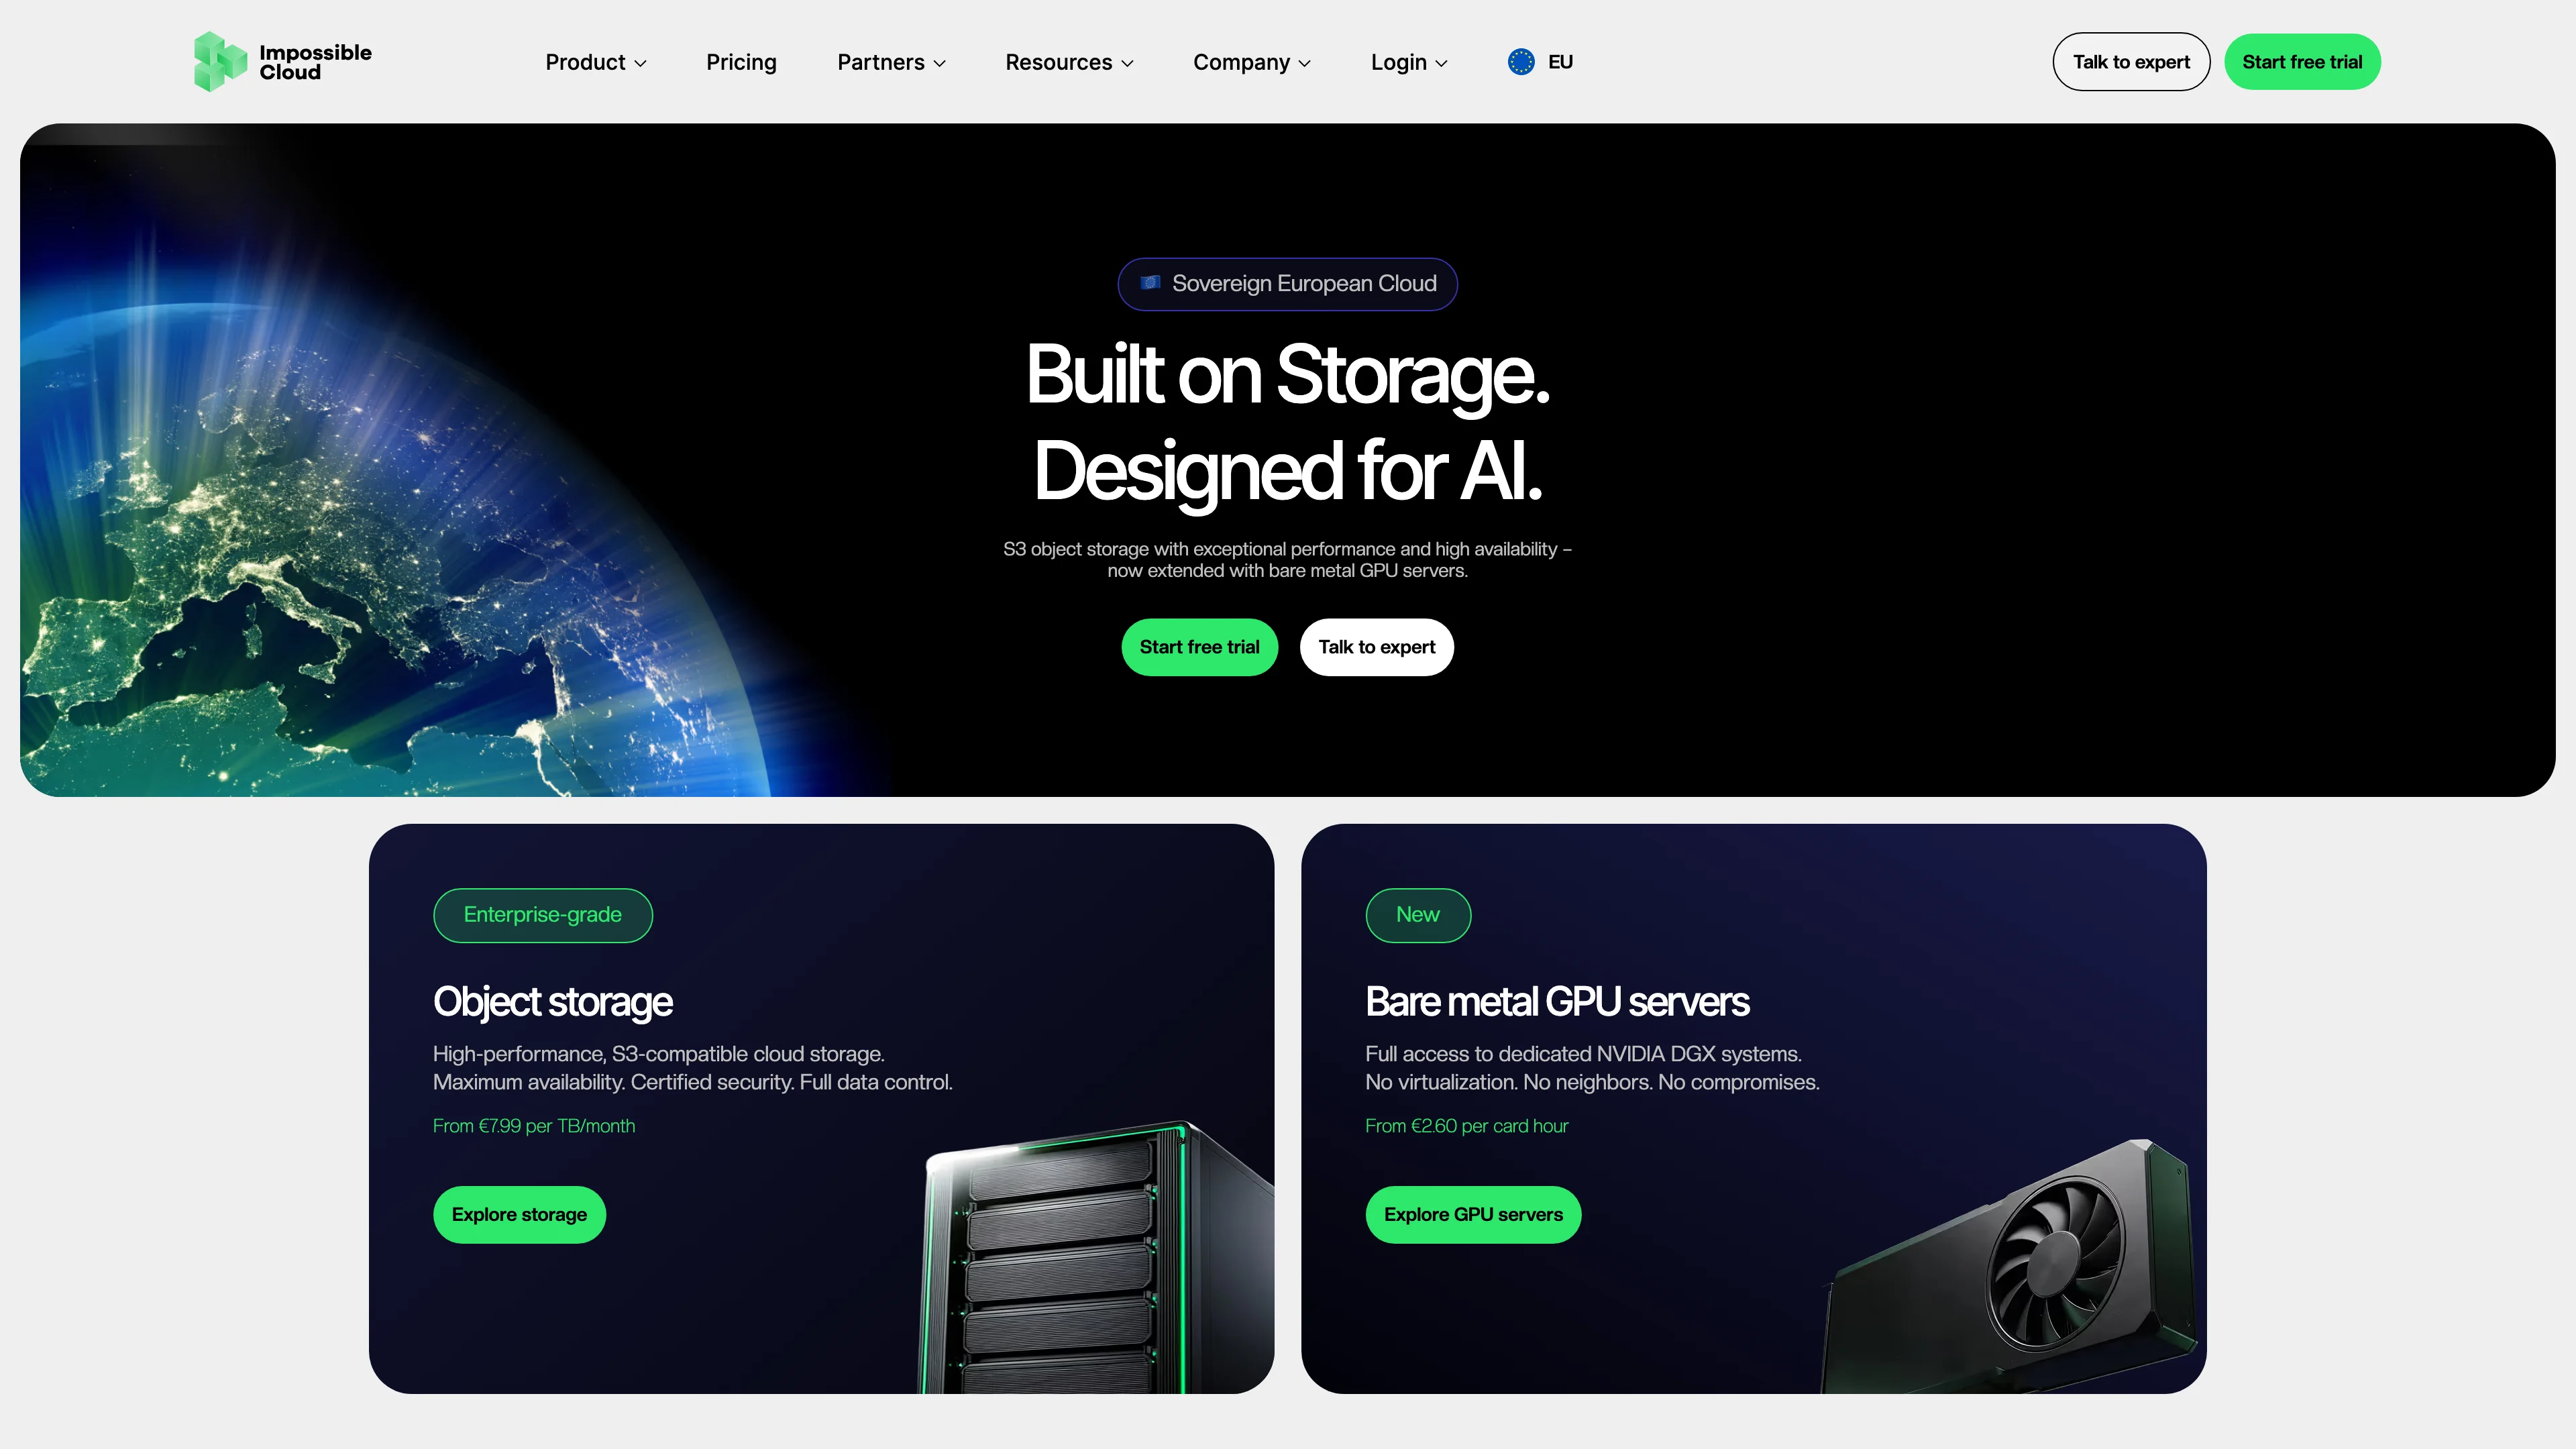Expand the Login dropdown arrow

click(1442, 63)
